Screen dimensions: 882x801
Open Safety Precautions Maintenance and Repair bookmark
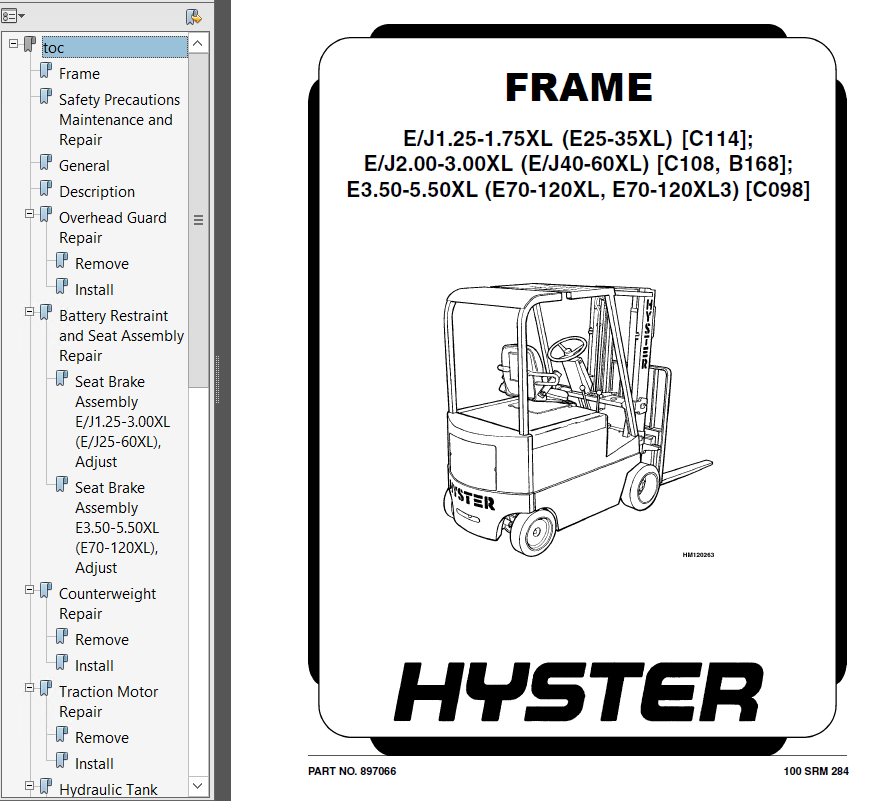[x=119, y=120]
